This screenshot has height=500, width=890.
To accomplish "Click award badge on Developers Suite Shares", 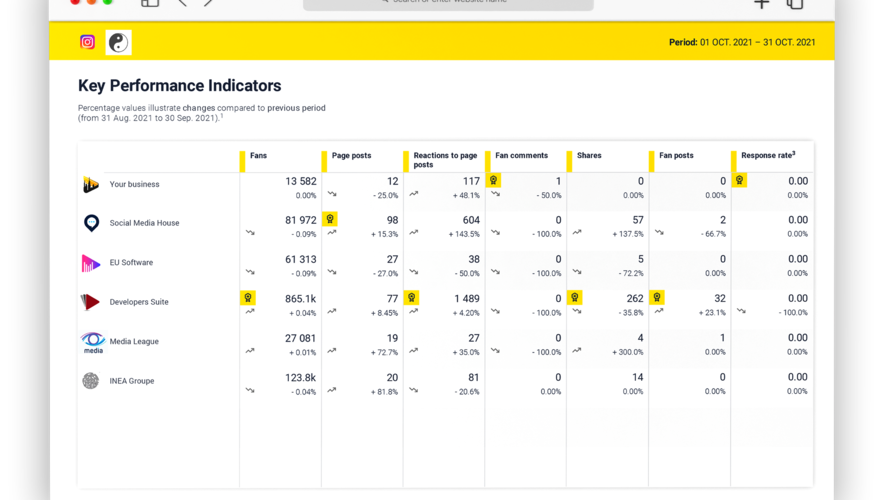I will pos(575,298).
